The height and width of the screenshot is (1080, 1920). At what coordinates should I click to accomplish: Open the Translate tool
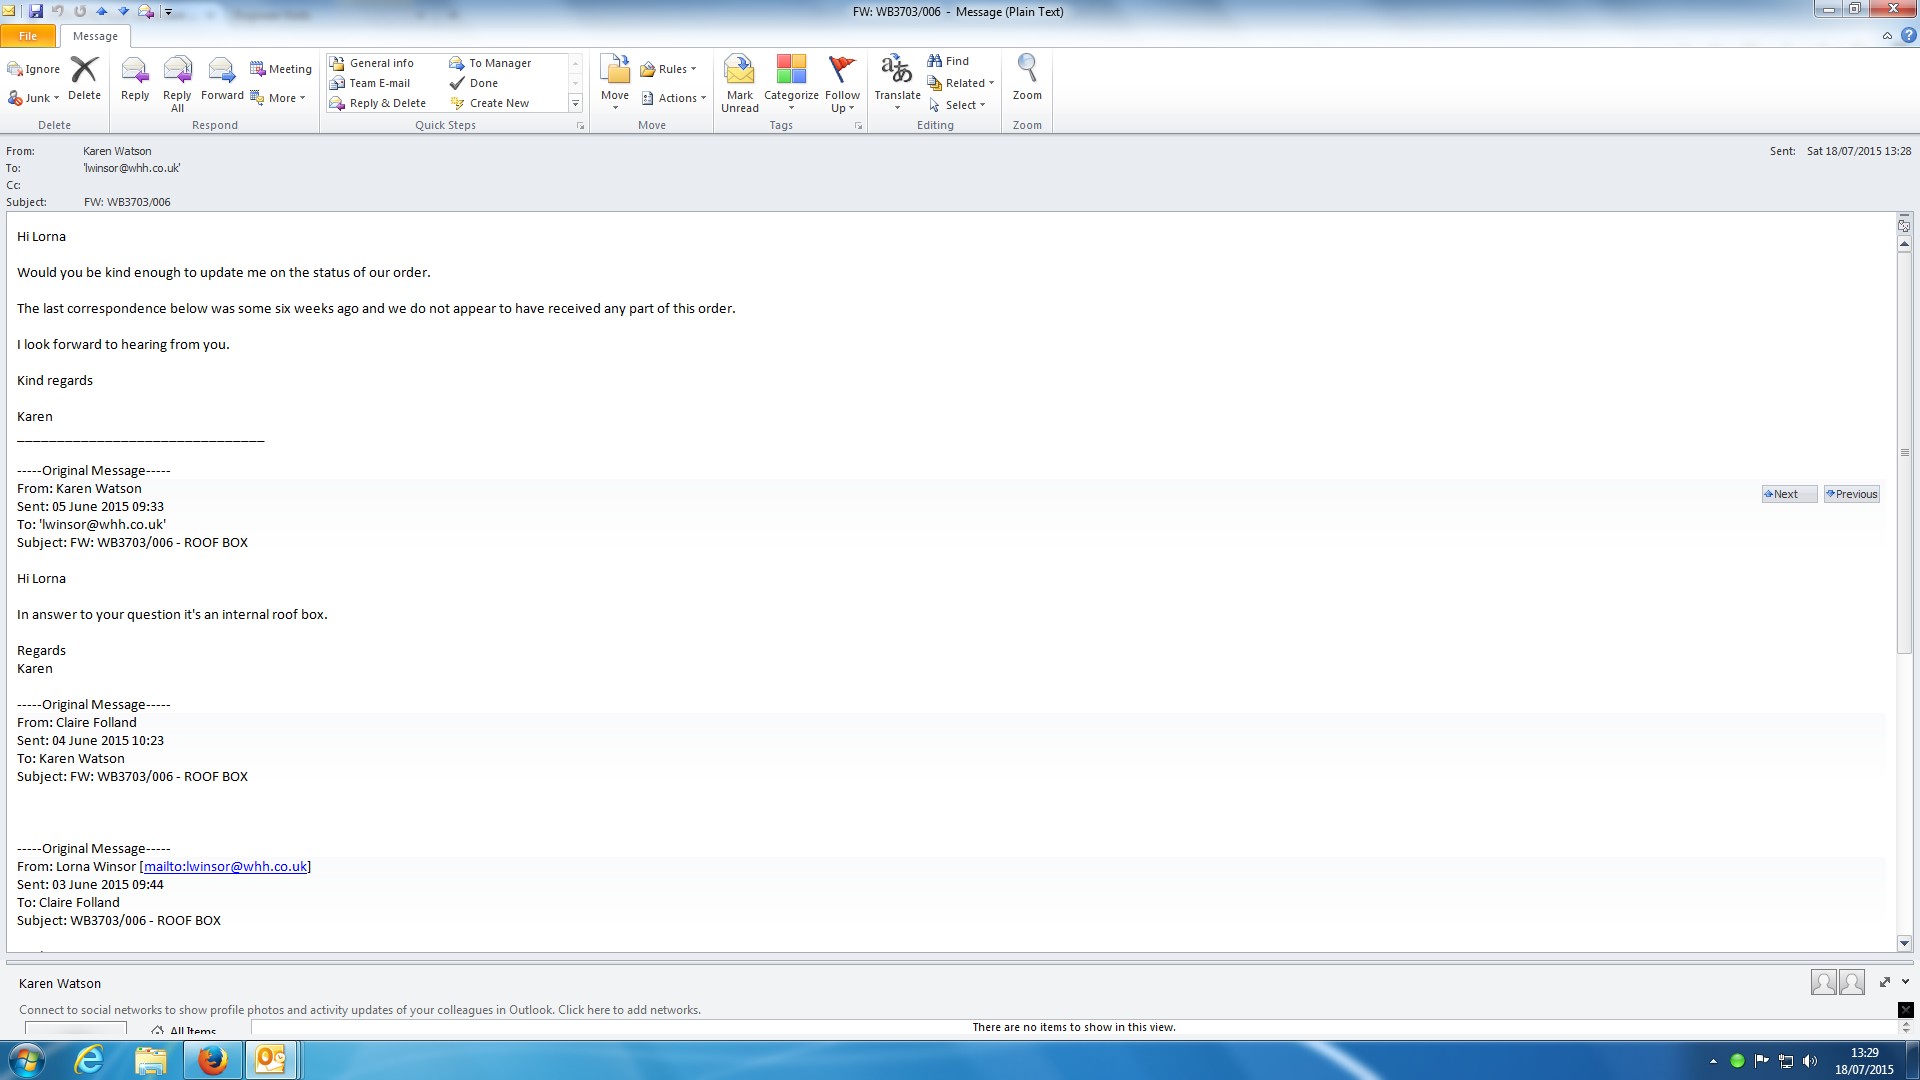pos(896,72)
